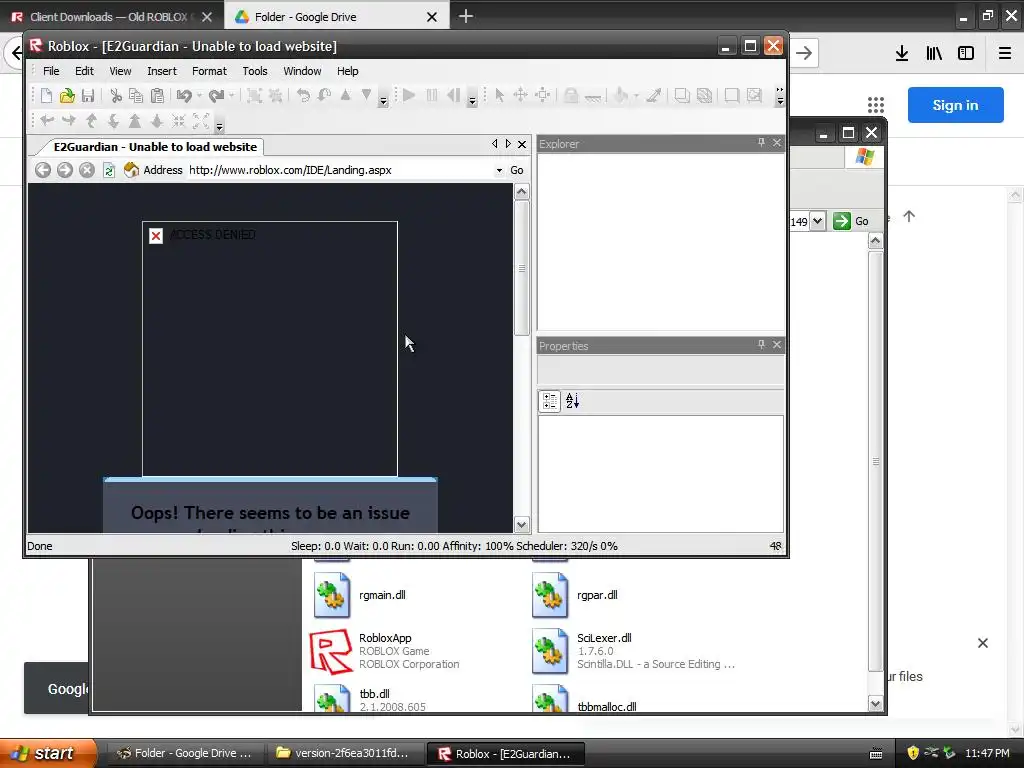1024x768 pixels.
Task: Click the camera pan right arrow icon
Action: point(69,120)
